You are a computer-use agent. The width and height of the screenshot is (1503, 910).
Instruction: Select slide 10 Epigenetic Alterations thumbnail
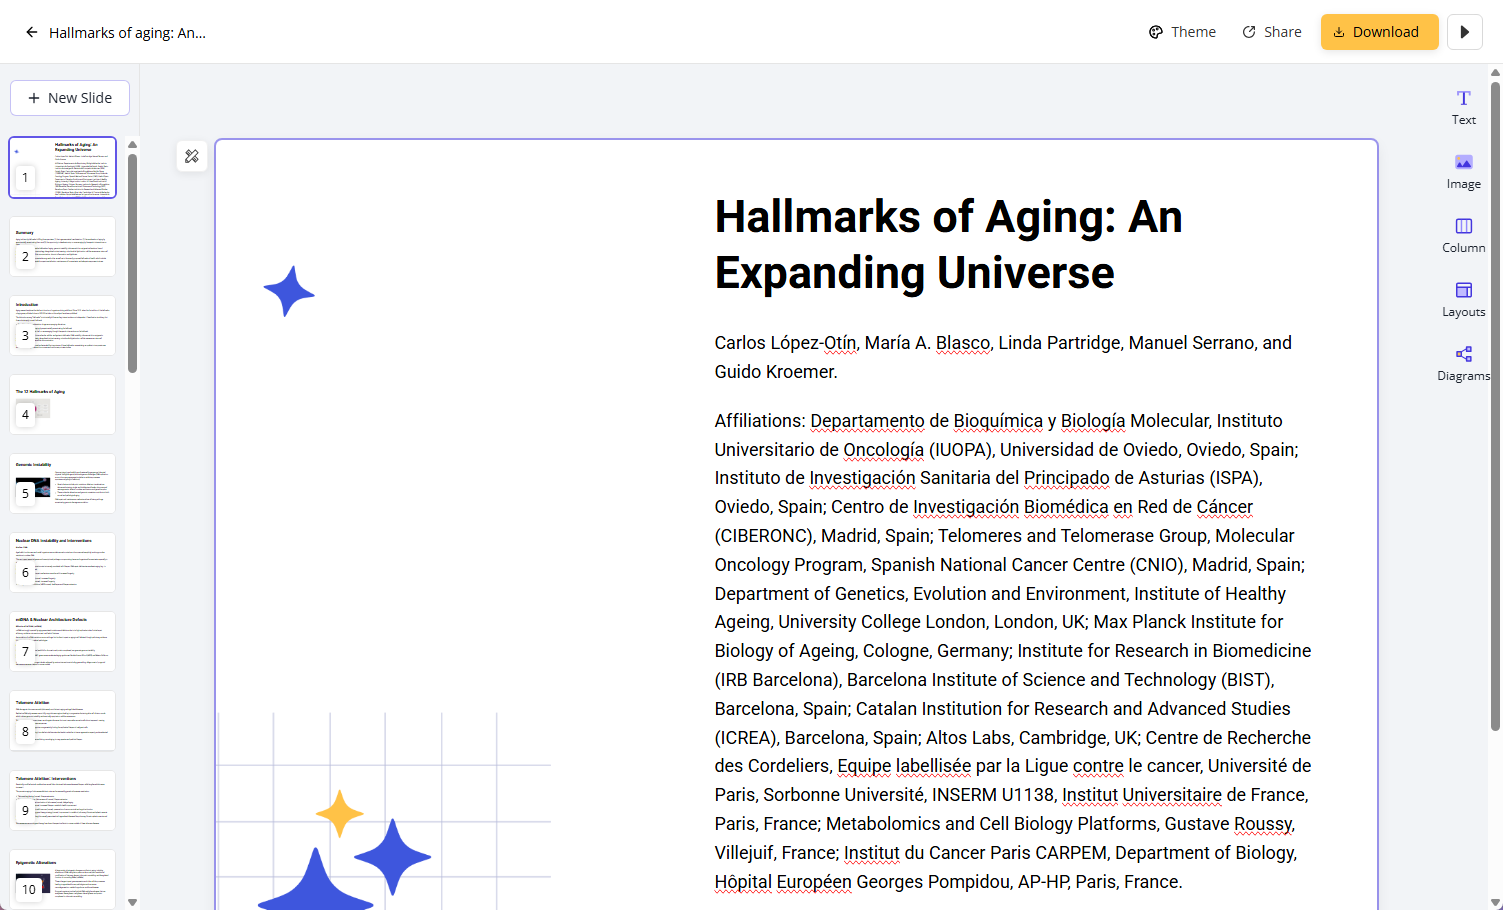coord(63,878)
